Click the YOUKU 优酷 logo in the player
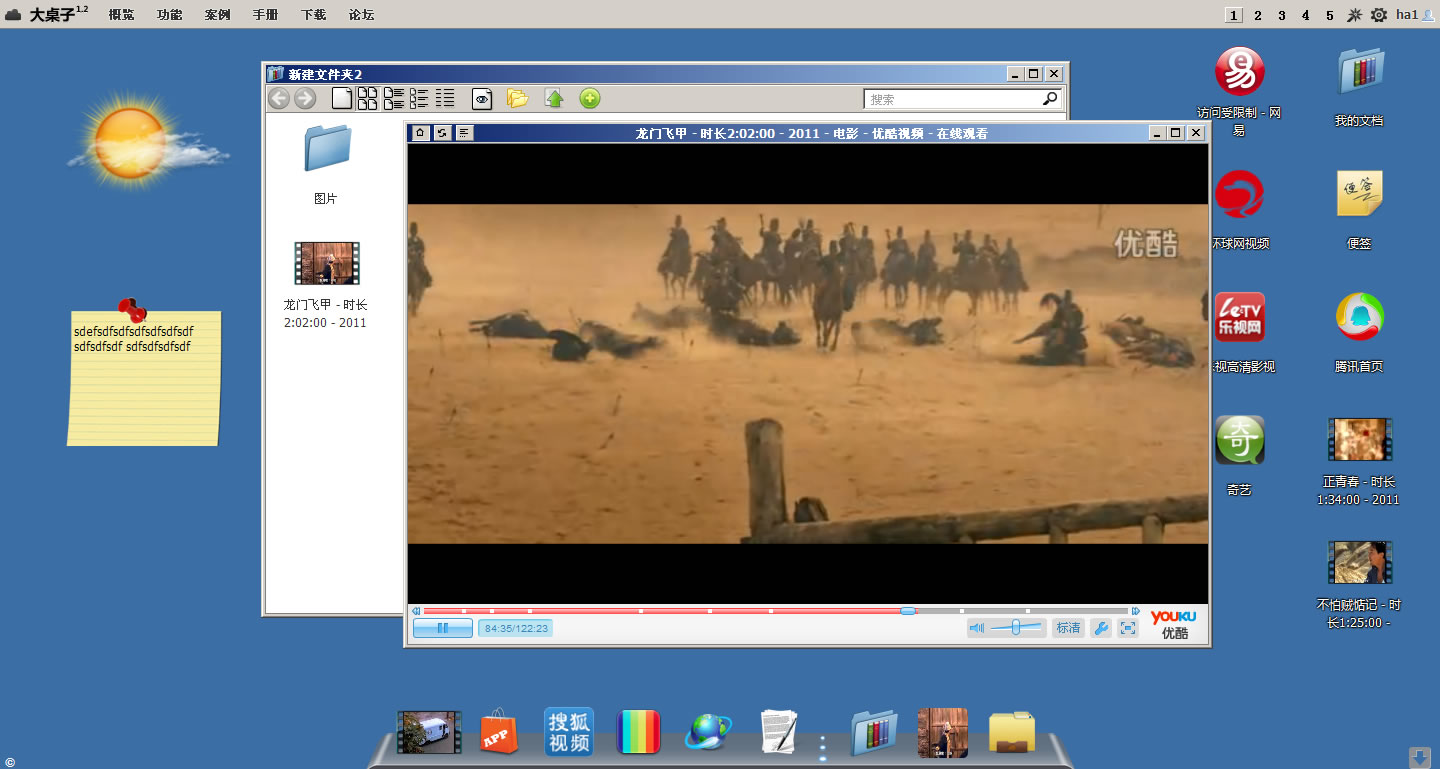Image resolution: width=1440 pixels, height=769 pixels. coord(1173,624)
